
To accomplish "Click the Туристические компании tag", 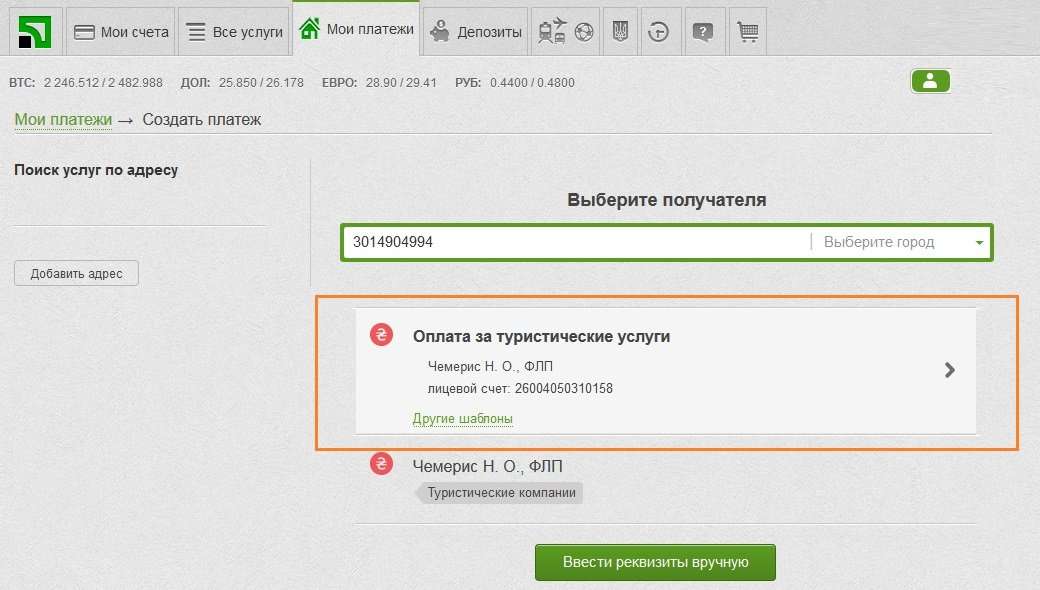I will tap(500, 493).
